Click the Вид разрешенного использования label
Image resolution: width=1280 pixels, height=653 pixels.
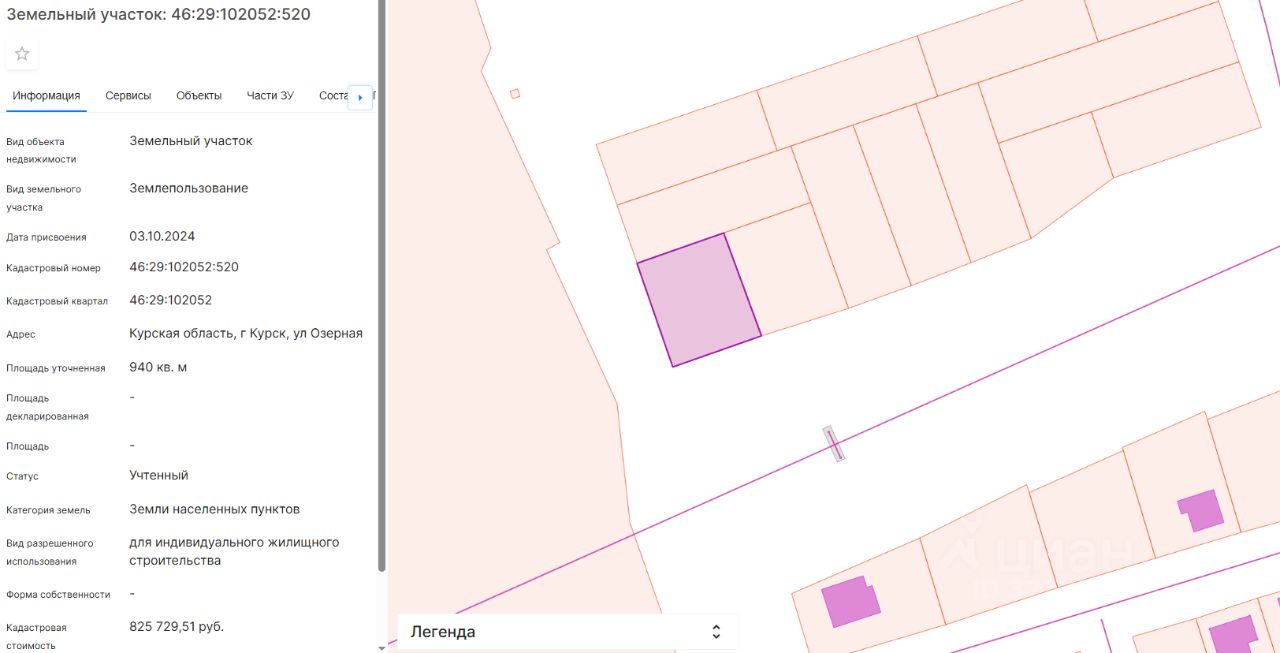click(x=50, y=552)
